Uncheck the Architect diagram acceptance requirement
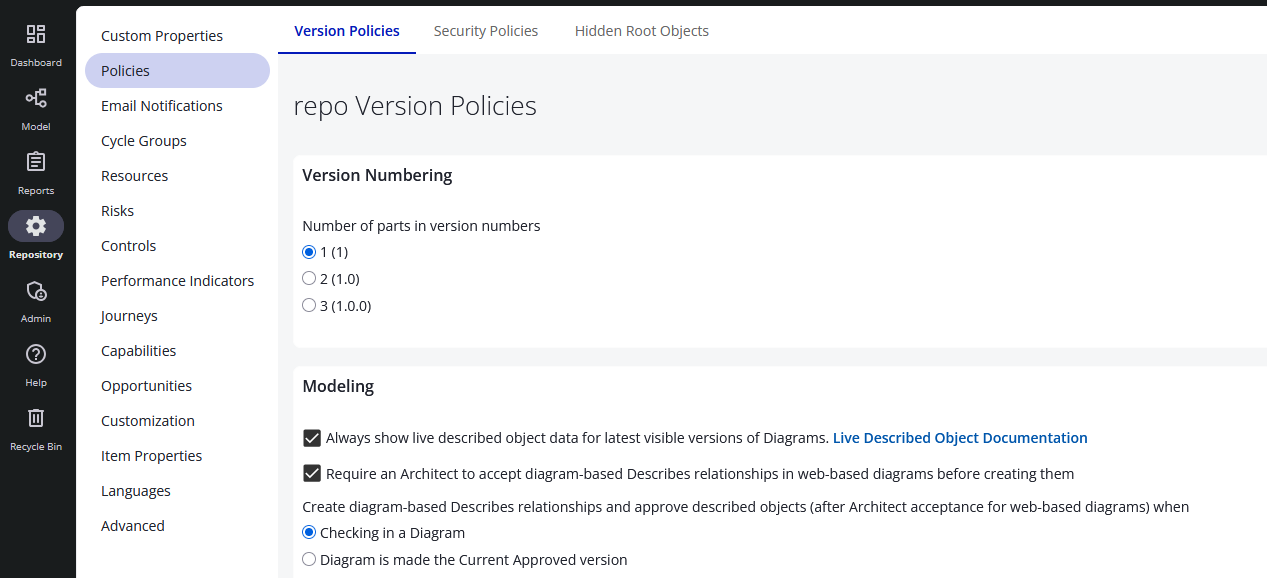 point(311,473)
